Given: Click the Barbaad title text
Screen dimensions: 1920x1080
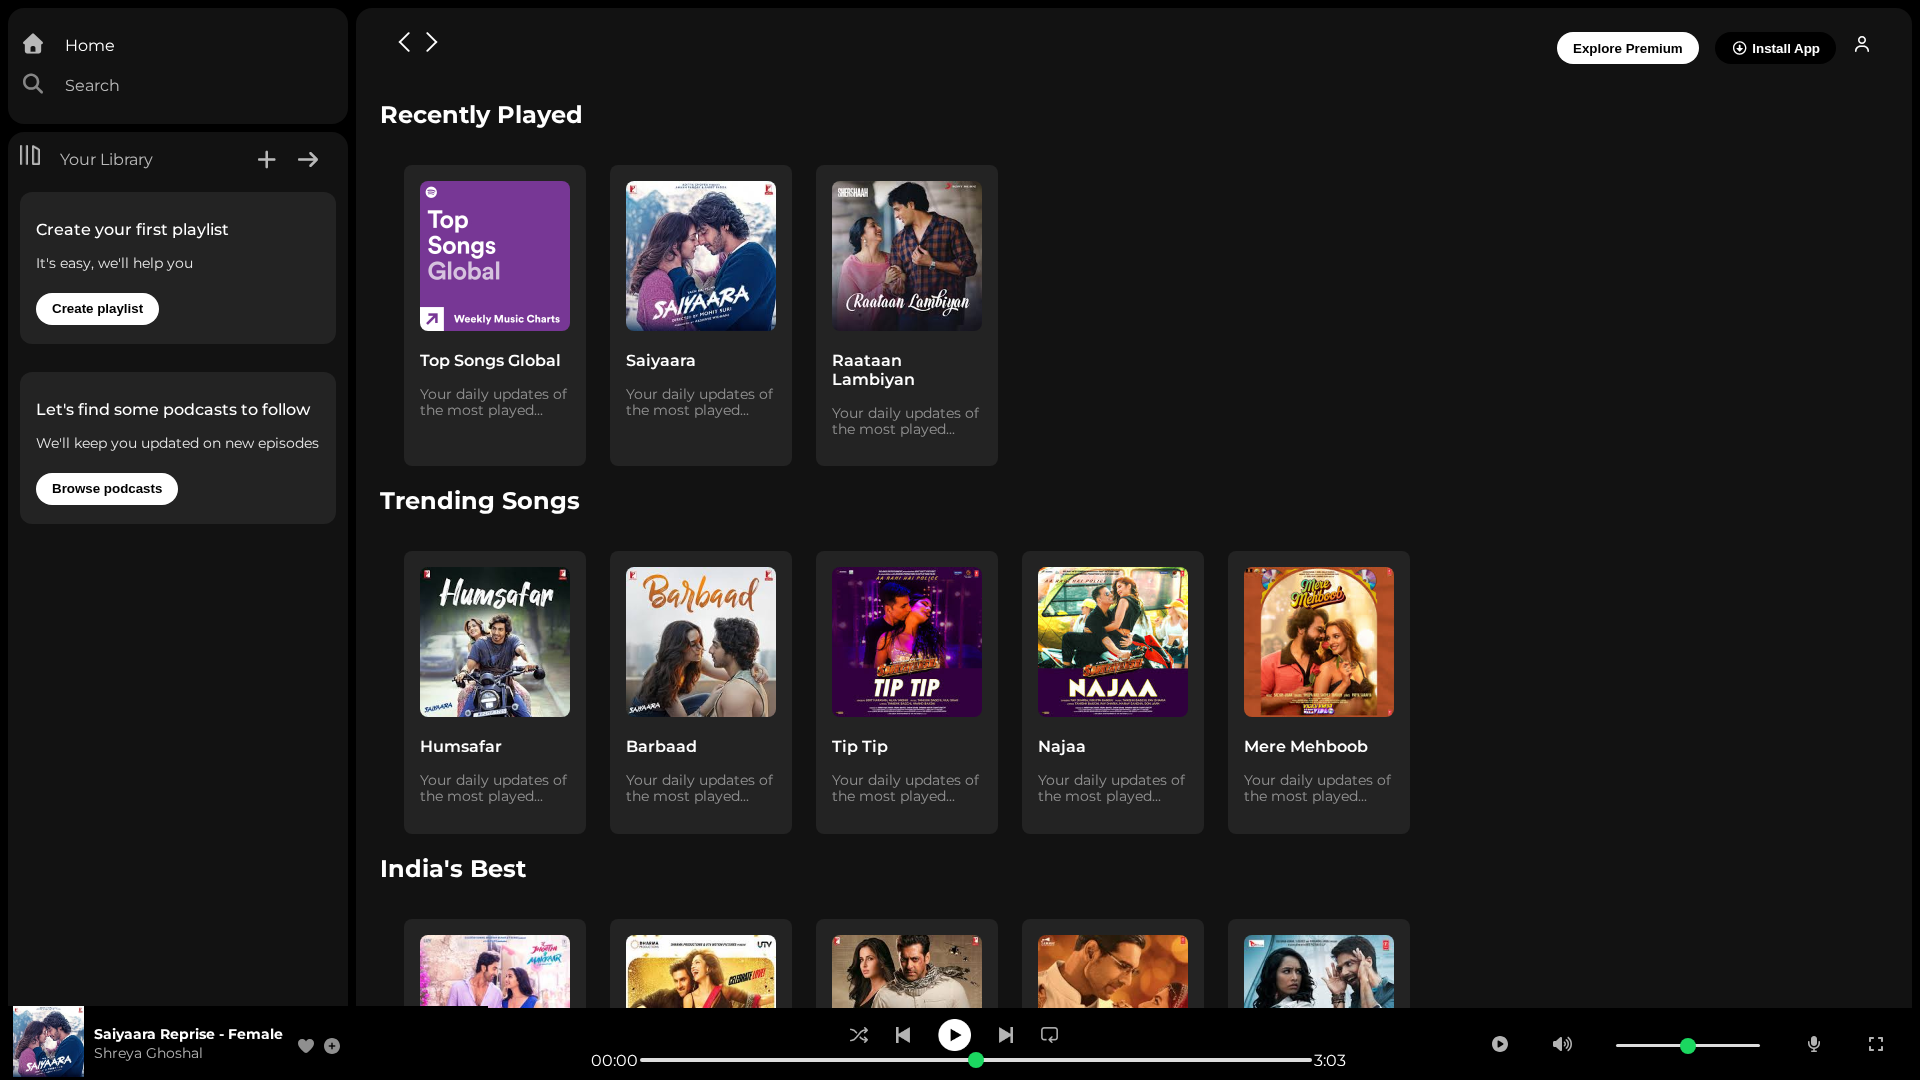Looking at the screenshot, I should (661, 747).
